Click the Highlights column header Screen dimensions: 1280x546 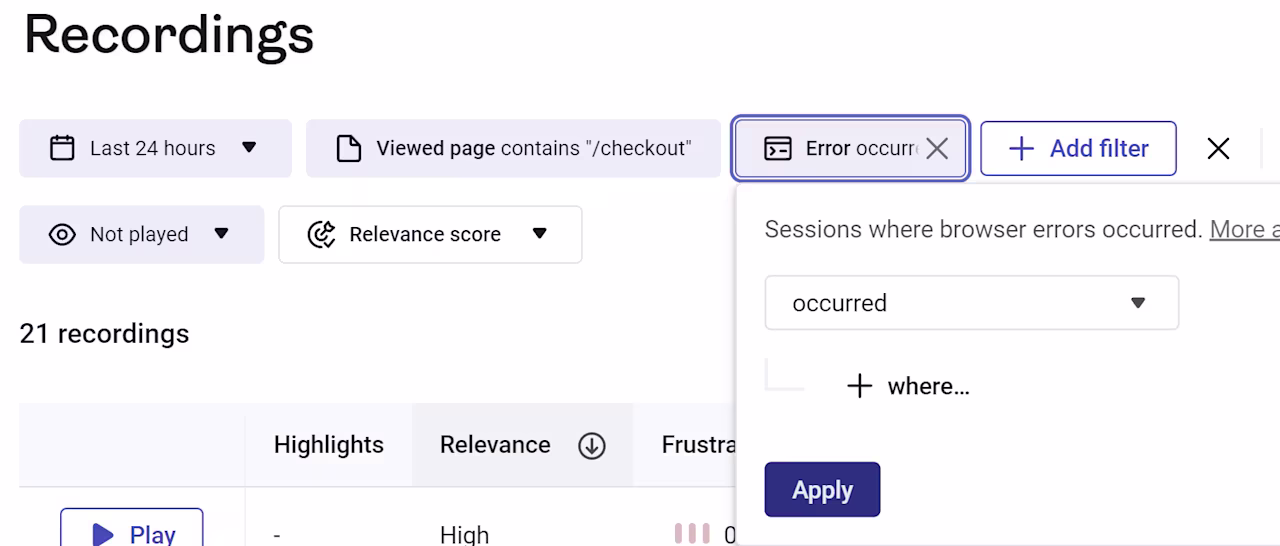(329, 445)
